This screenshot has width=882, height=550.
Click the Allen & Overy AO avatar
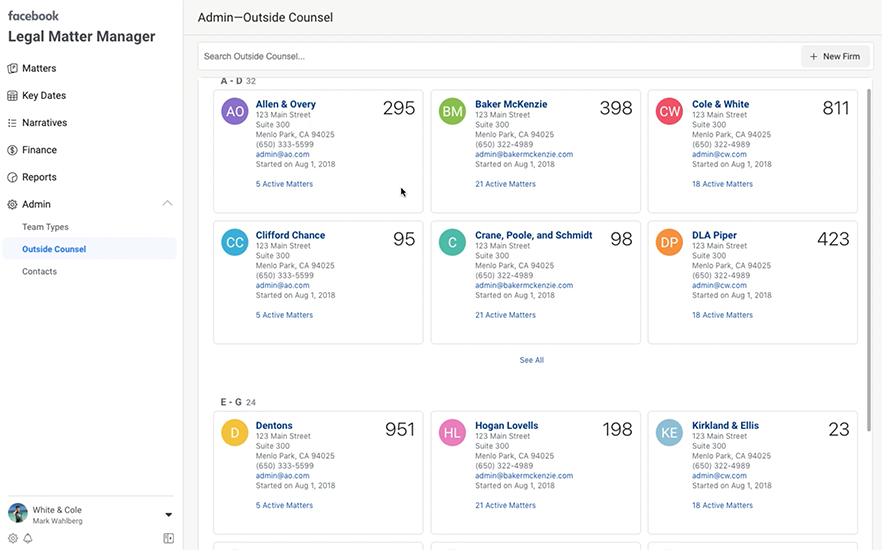[x=234, y=111]
